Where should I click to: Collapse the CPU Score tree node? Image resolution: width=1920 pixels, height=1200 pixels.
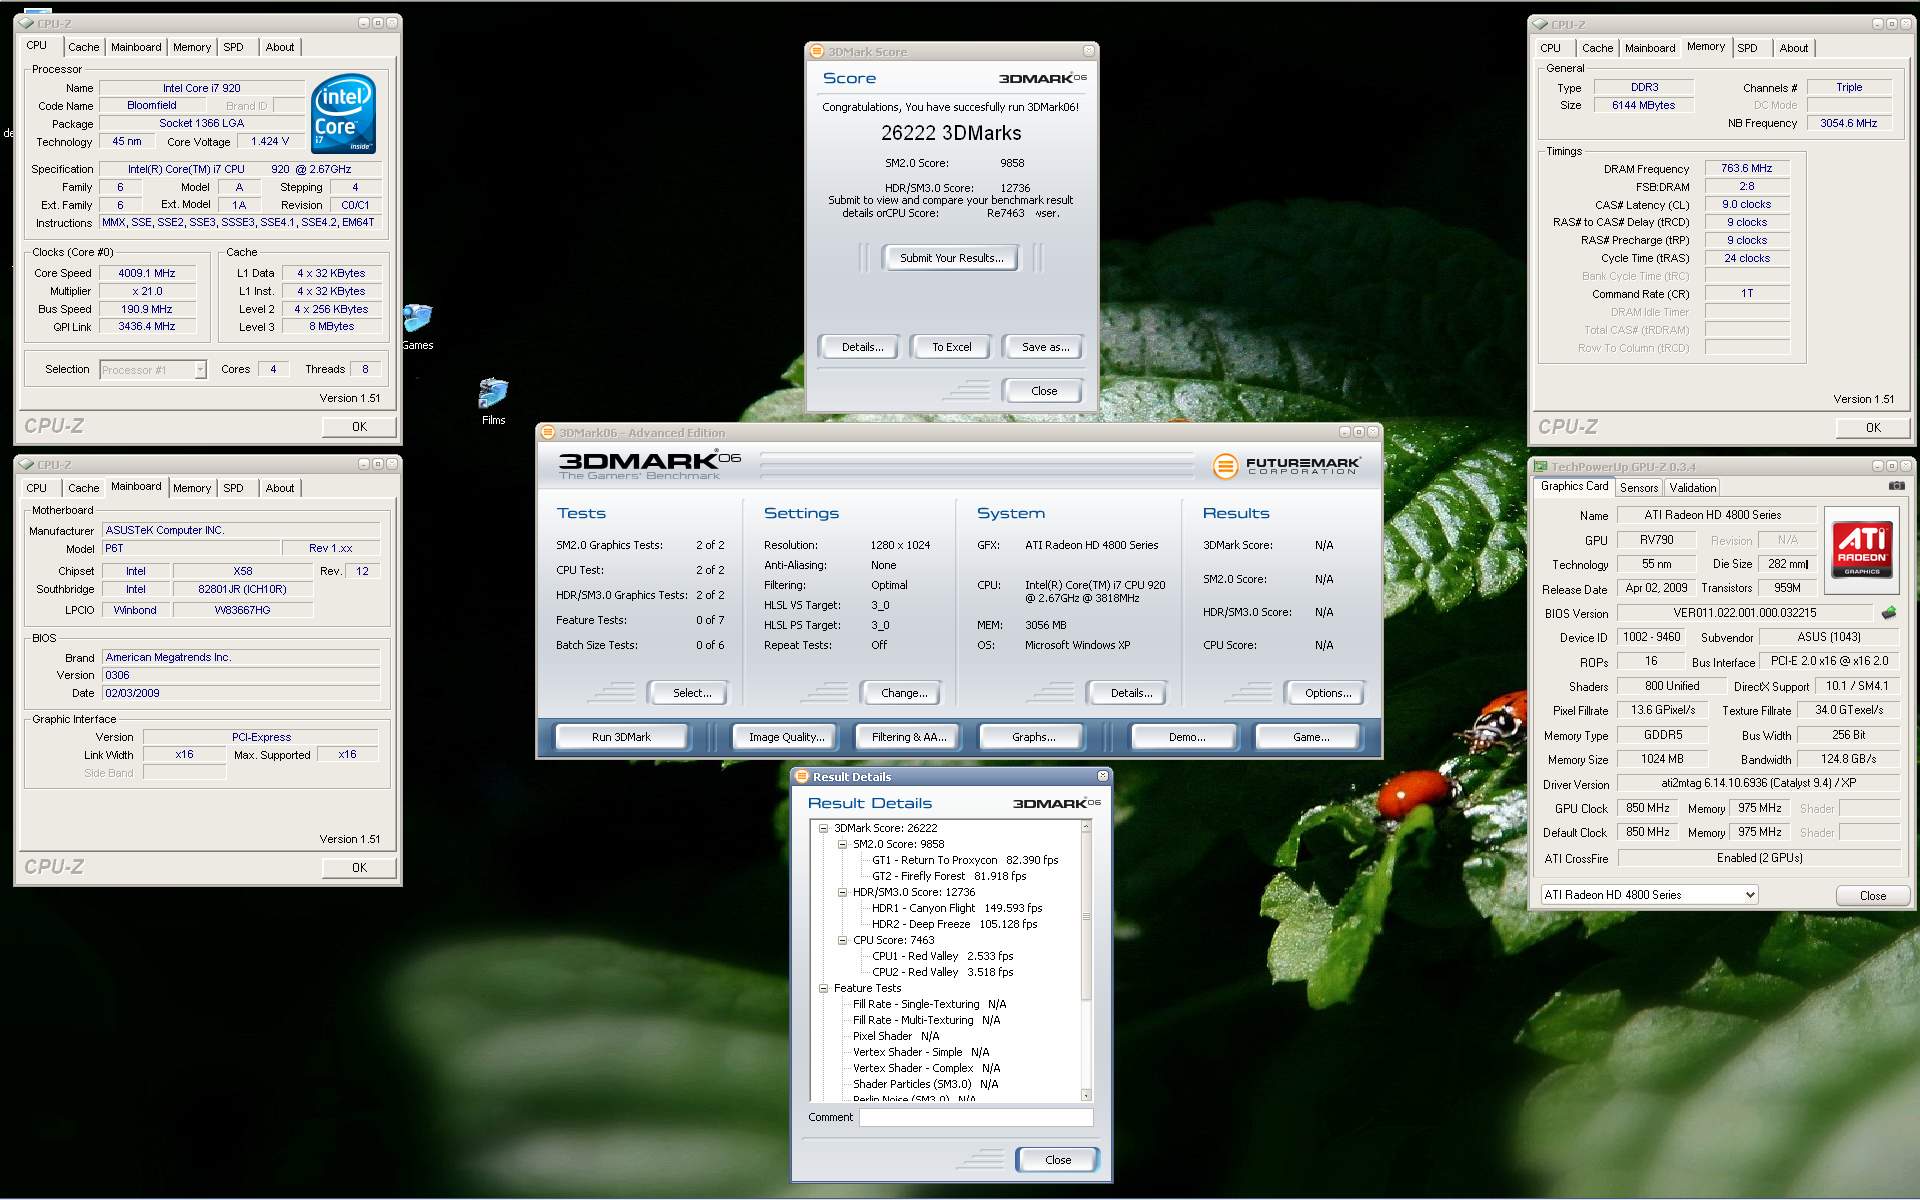click(x=842, y=940)
